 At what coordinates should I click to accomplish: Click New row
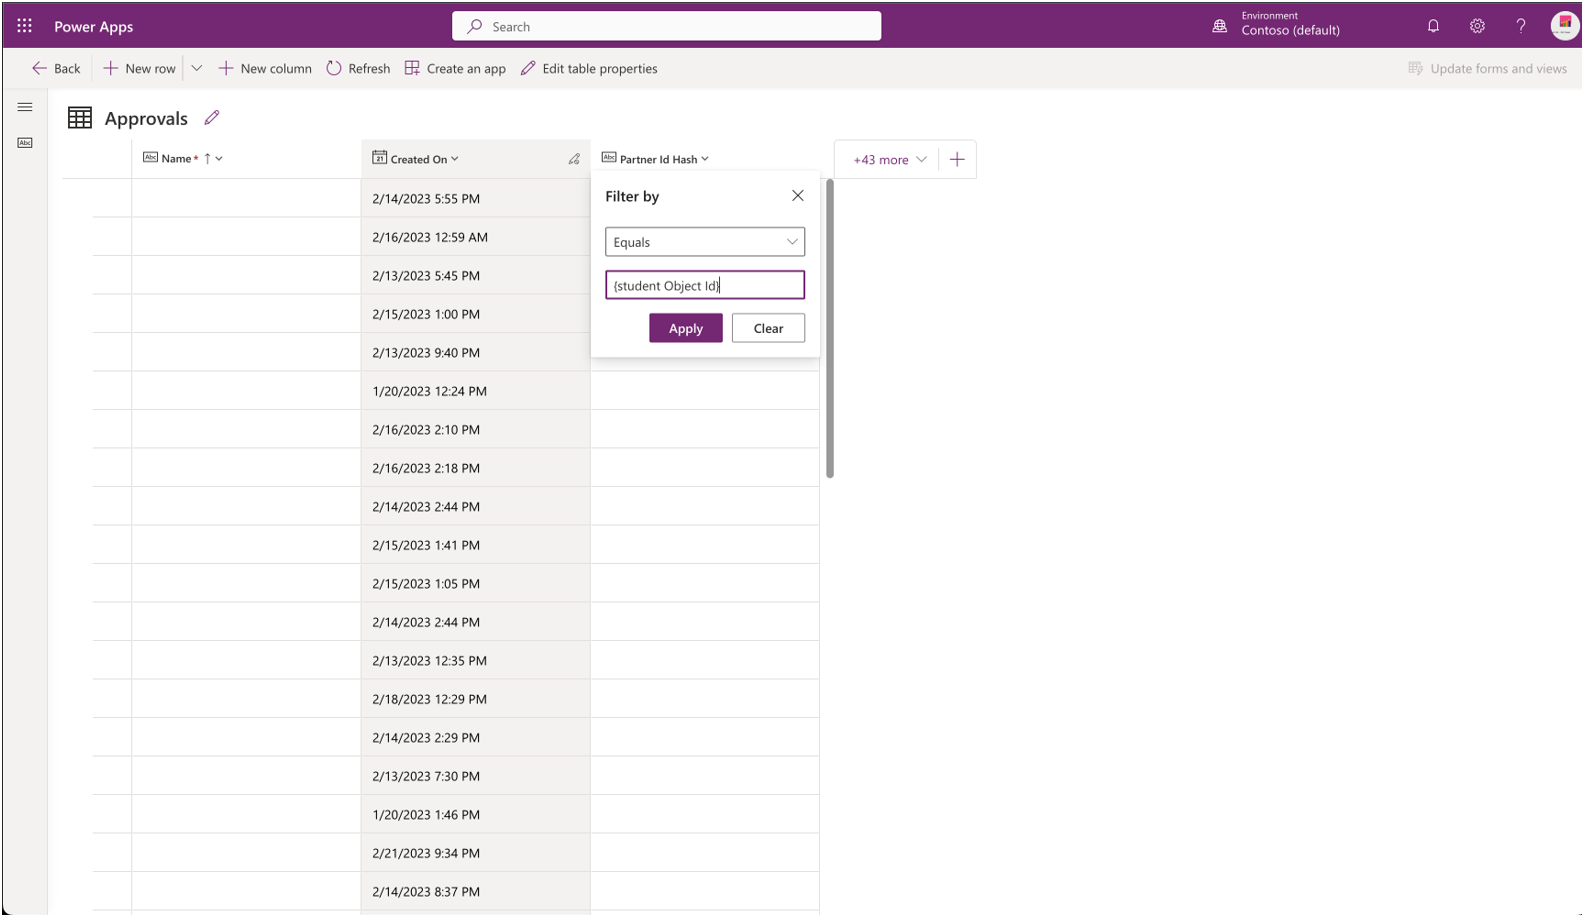[139, 68]
